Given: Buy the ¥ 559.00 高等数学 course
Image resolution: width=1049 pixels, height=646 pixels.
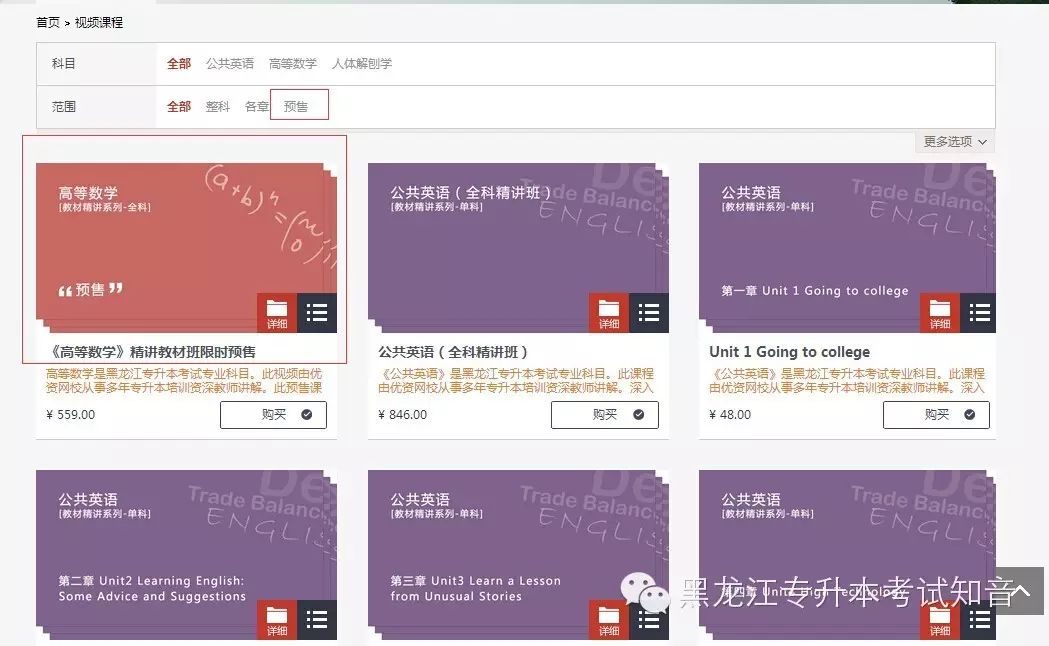Looking at the screenshot, I should coord(273,415).
